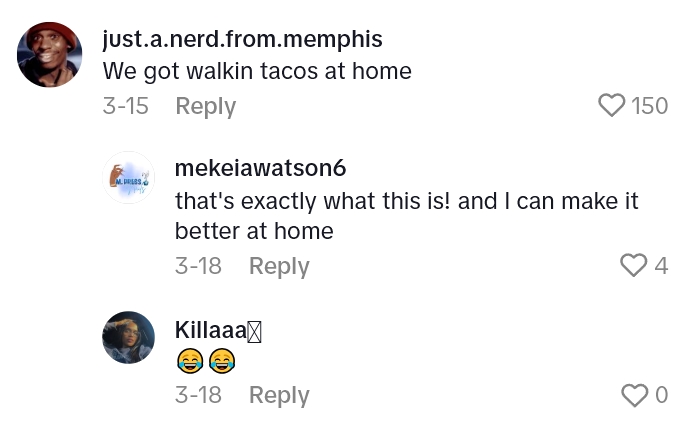
Task: Click the 150 likes count
Action: pos(650,106)
